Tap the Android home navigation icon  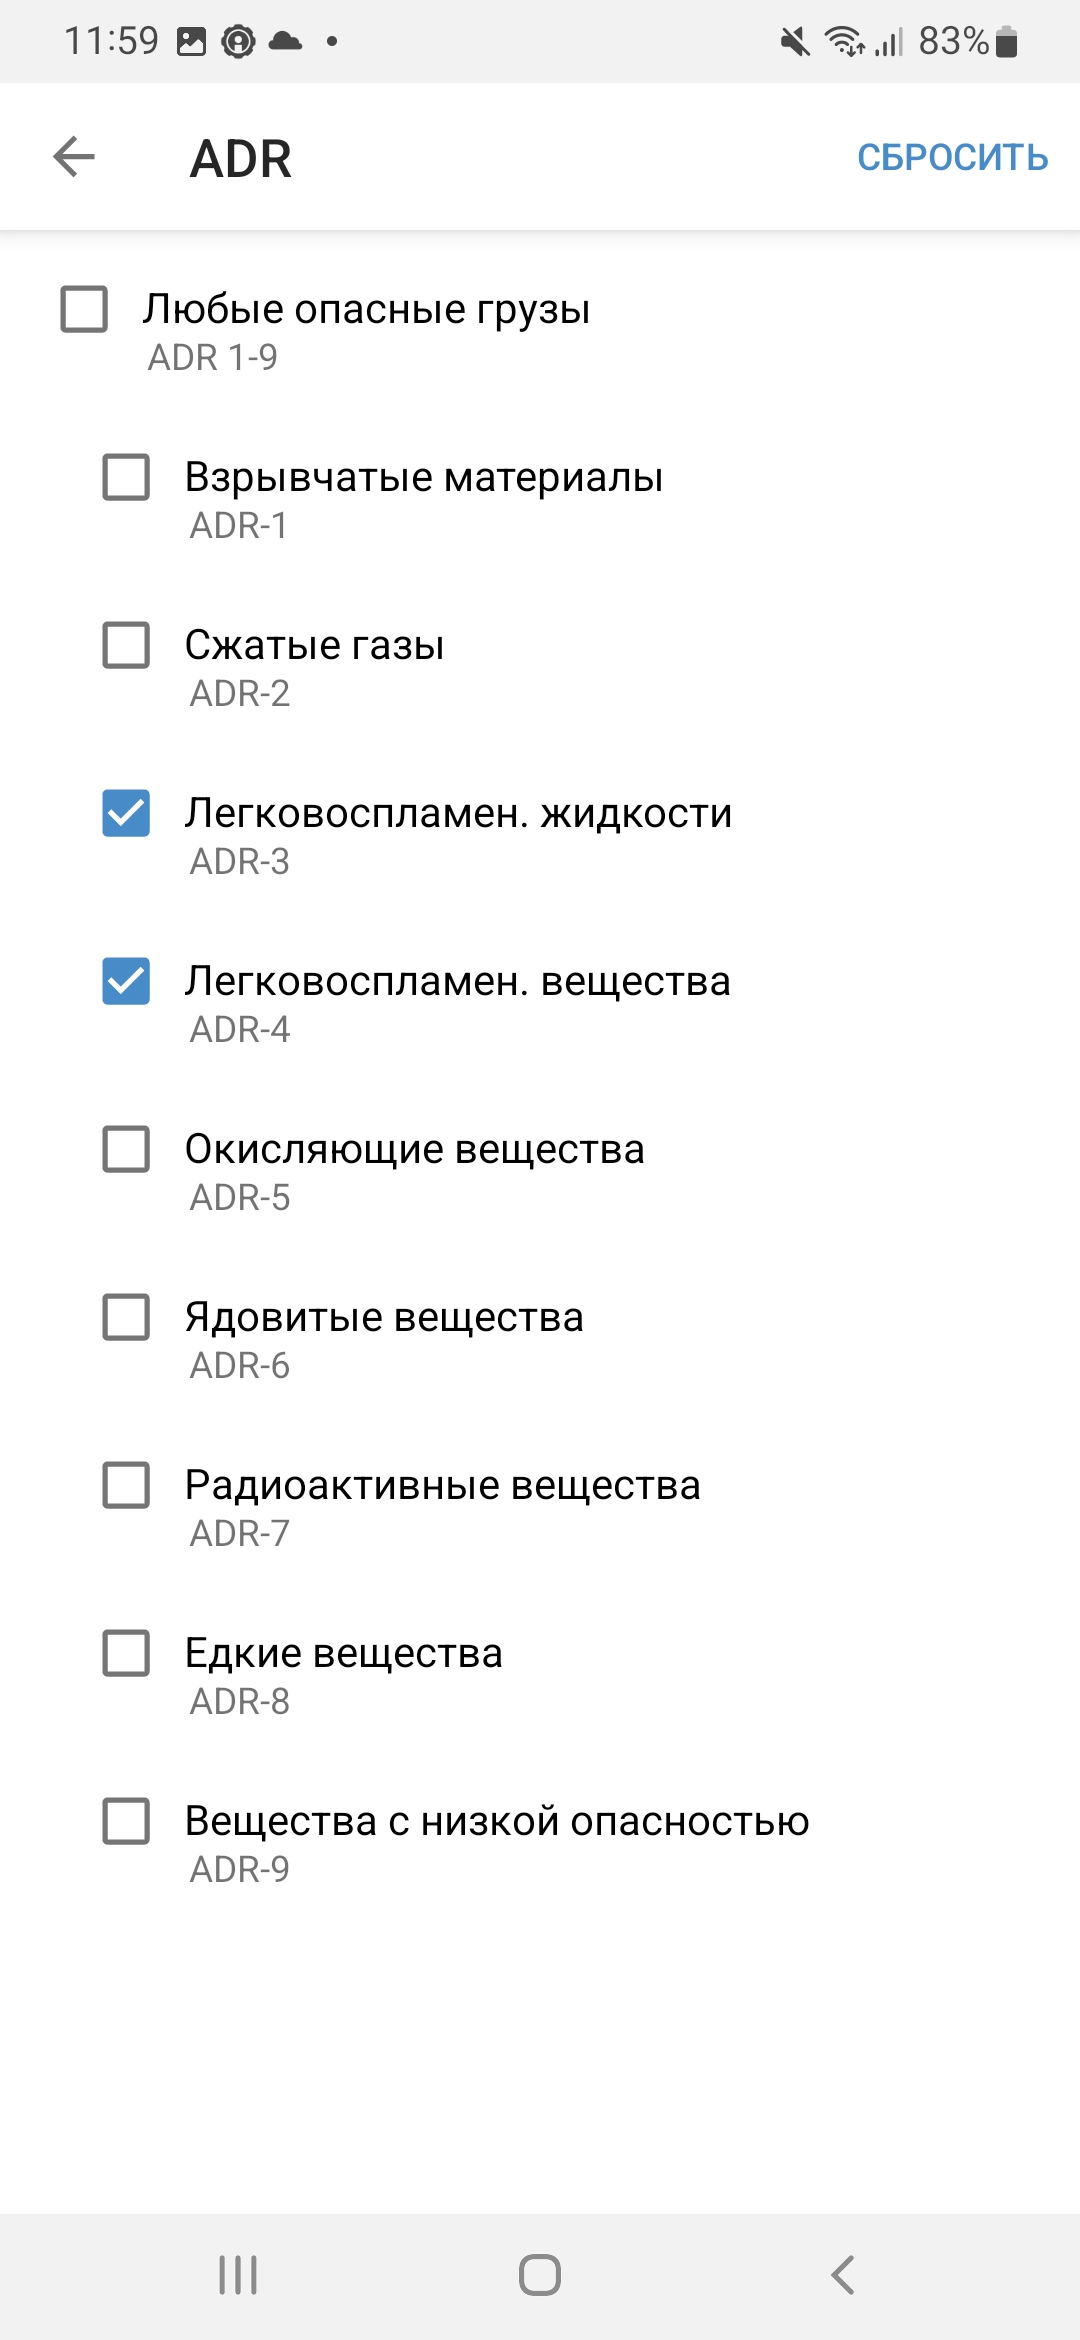click(540, 2275)
